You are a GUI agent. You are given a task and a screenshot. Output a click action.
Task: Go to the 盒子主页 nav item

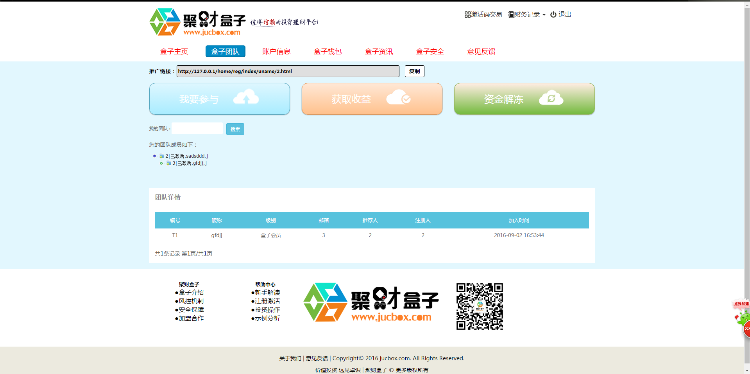[174, 52]
